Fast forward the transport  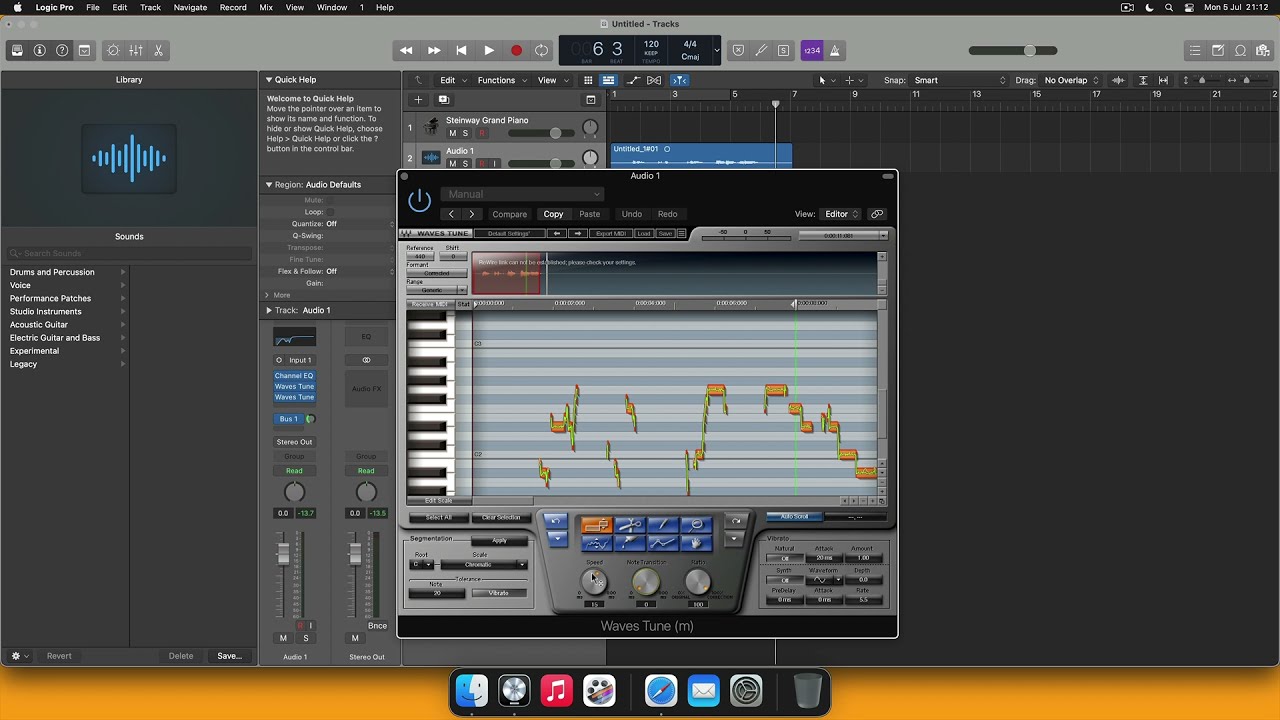click(x=434, y=50)
